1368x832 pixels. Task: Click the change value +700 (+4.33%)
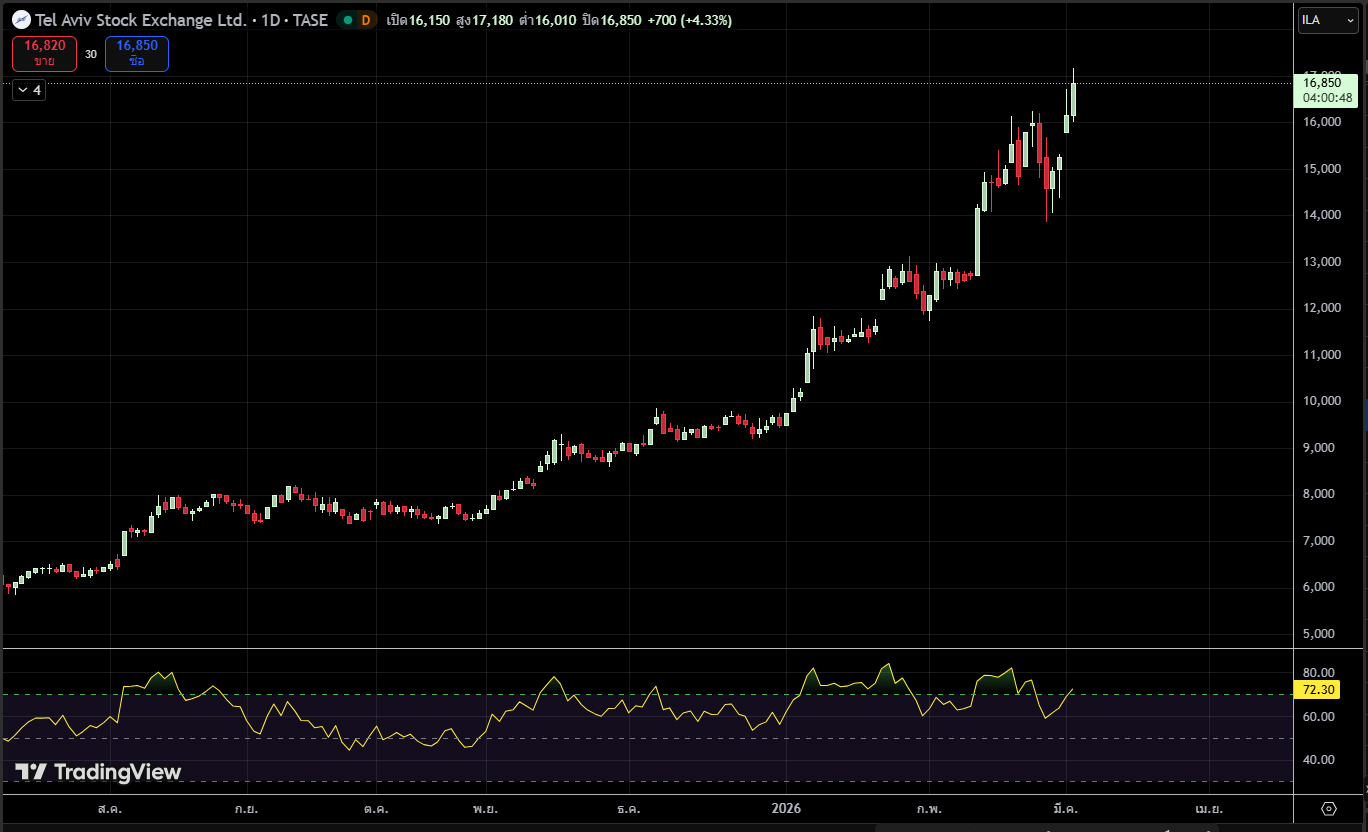click(690, 20)
